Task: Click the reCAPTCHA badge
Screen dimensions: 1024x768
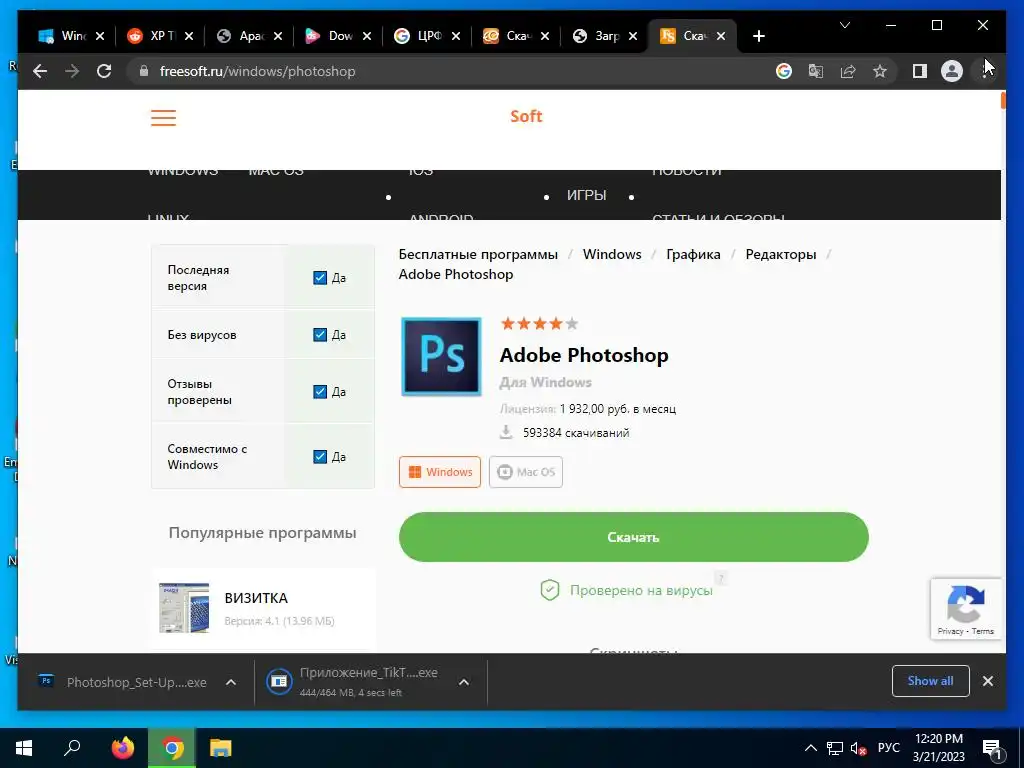Action: click(x=966, y=609)
